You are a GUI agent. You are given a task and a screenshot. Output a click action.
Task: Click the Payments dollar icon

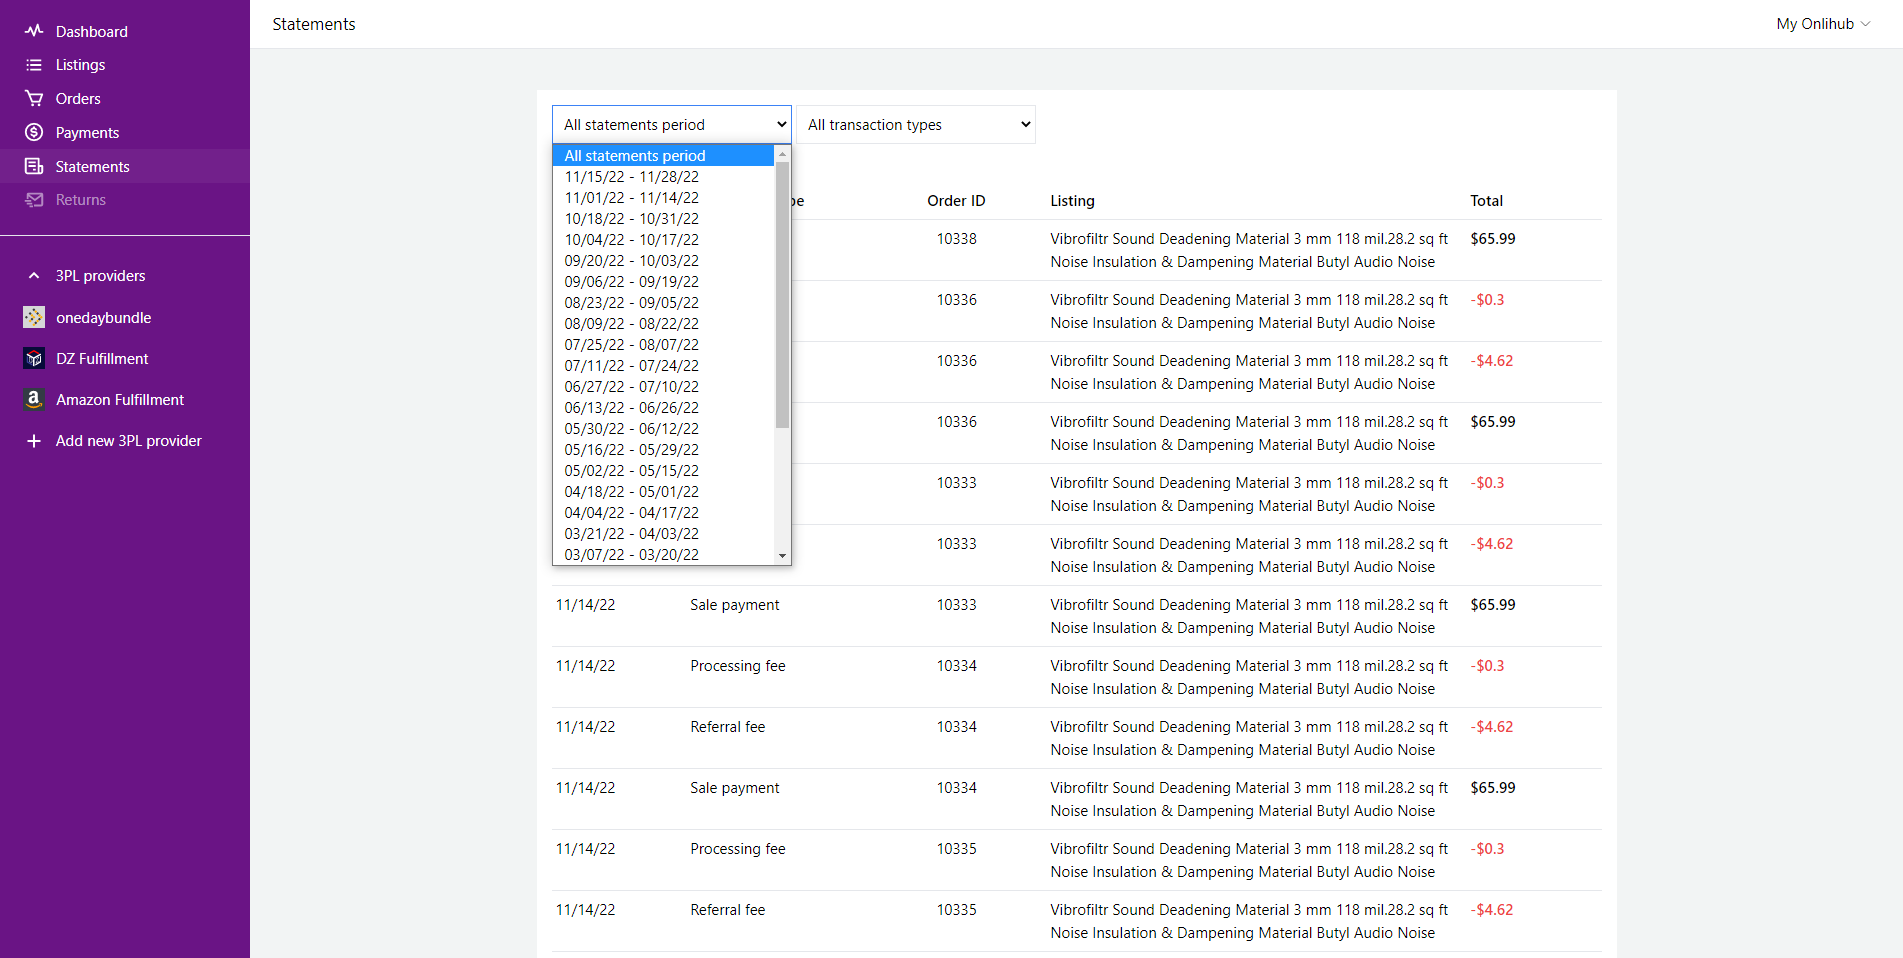pyautogui.click(x=34, y=132)
